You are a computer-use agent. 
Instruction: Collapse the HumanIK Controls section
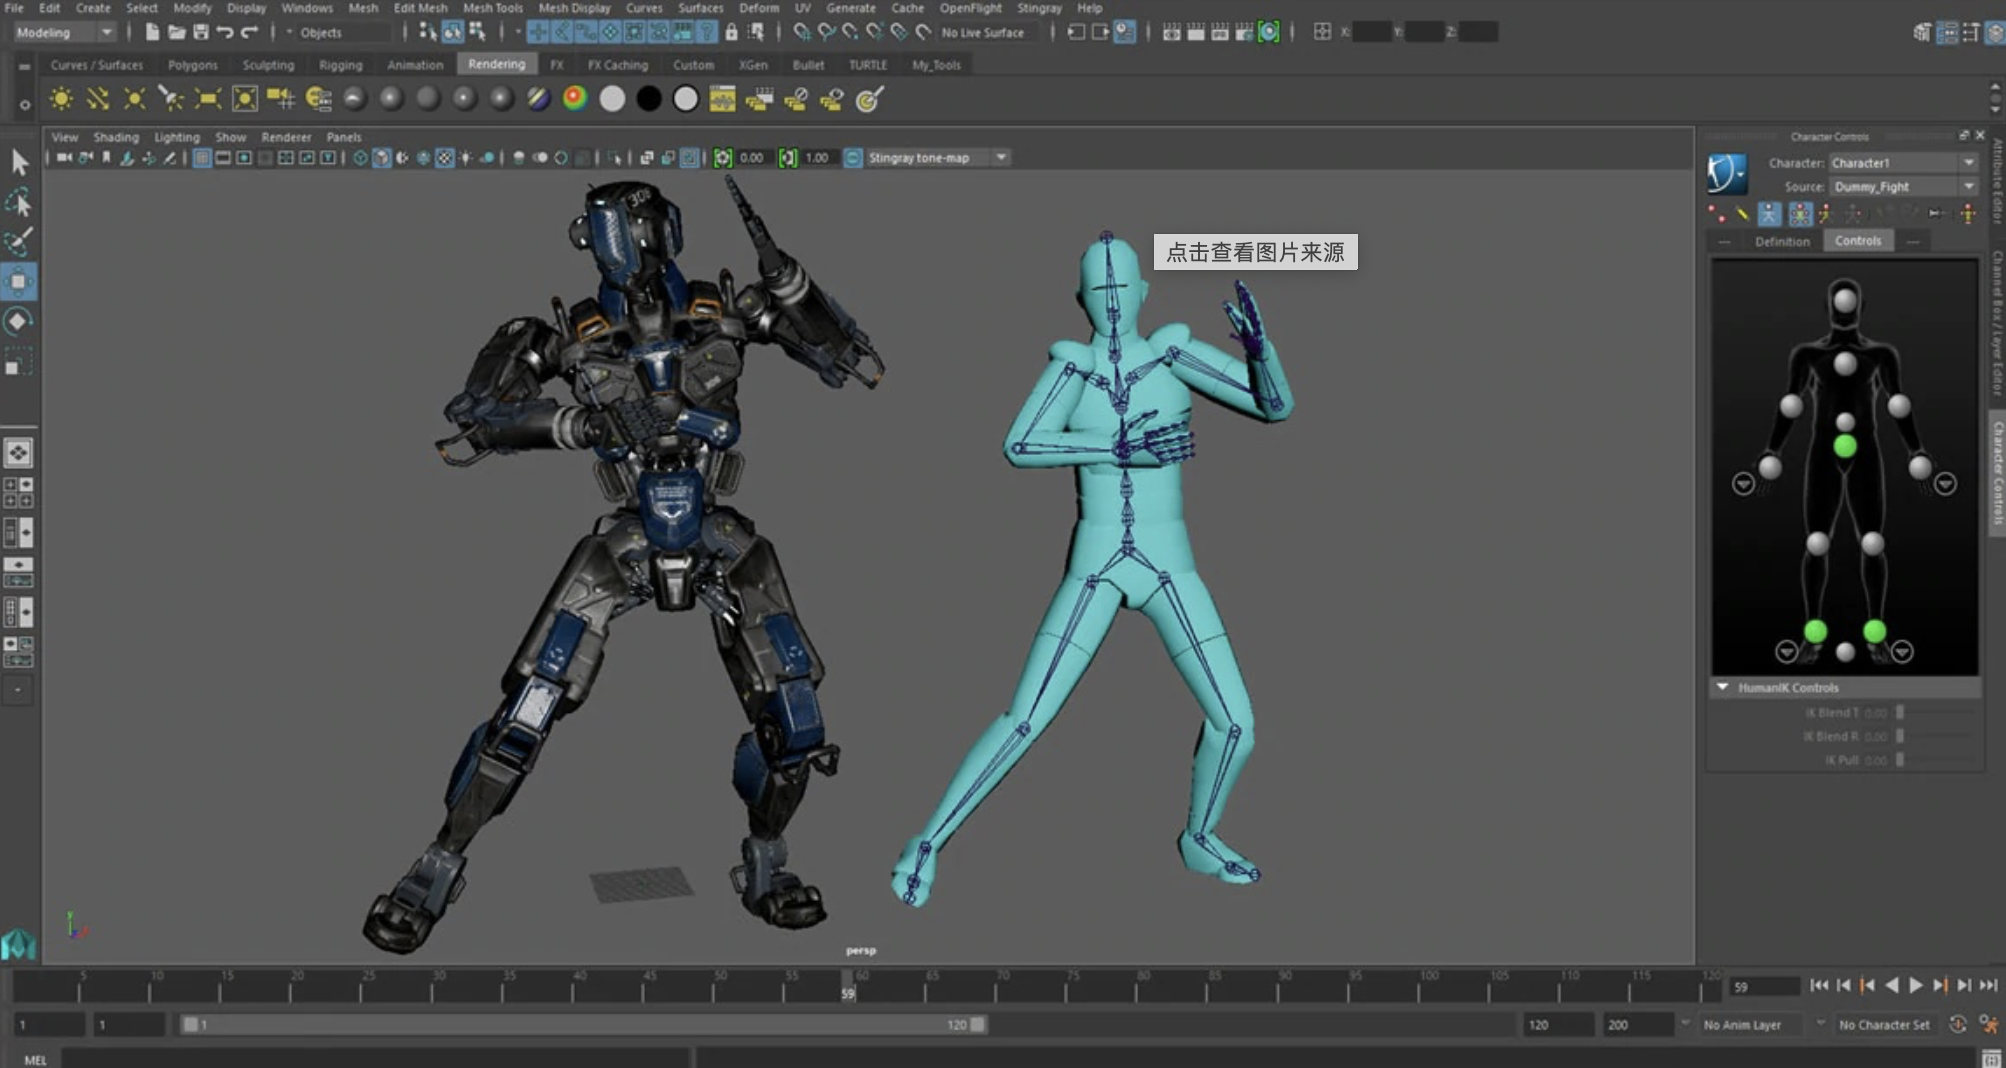point(1722,688)
